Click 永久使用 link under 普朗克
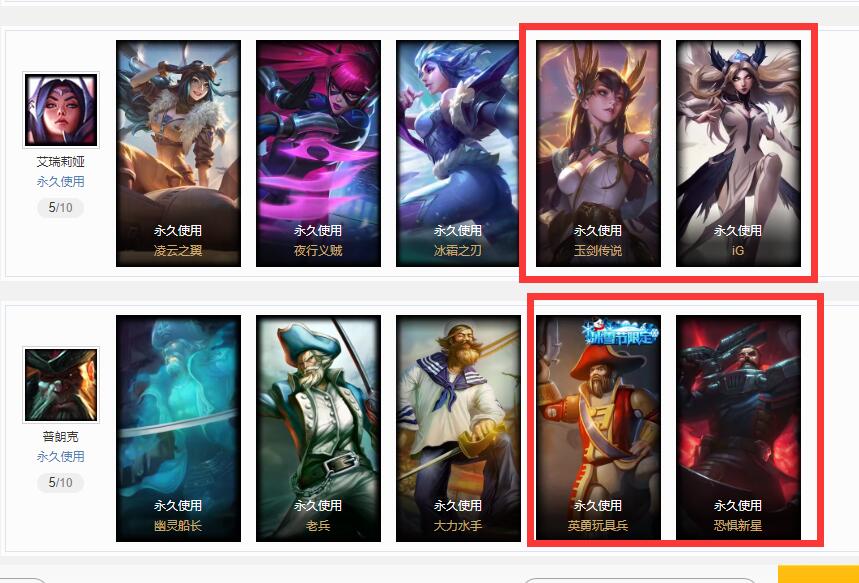Screen dimensions: 859x583 (61, 456)
